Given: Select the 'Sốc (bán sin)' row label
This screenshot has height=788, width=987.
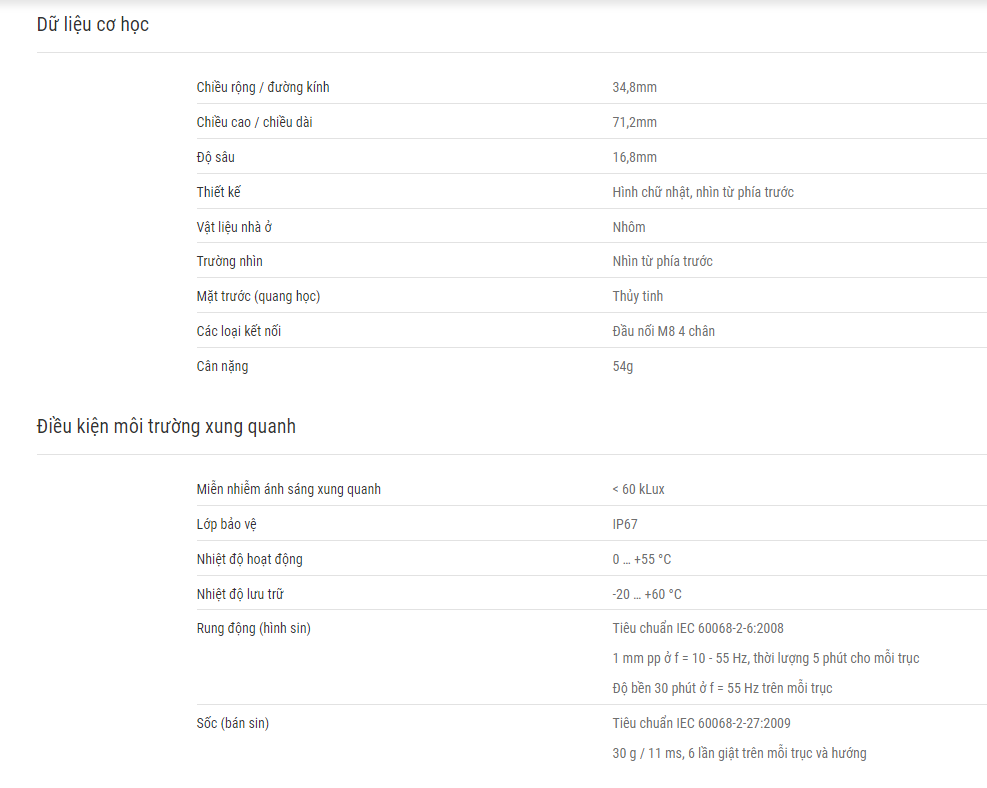Looking at the screenshot, I should point(232,723).
